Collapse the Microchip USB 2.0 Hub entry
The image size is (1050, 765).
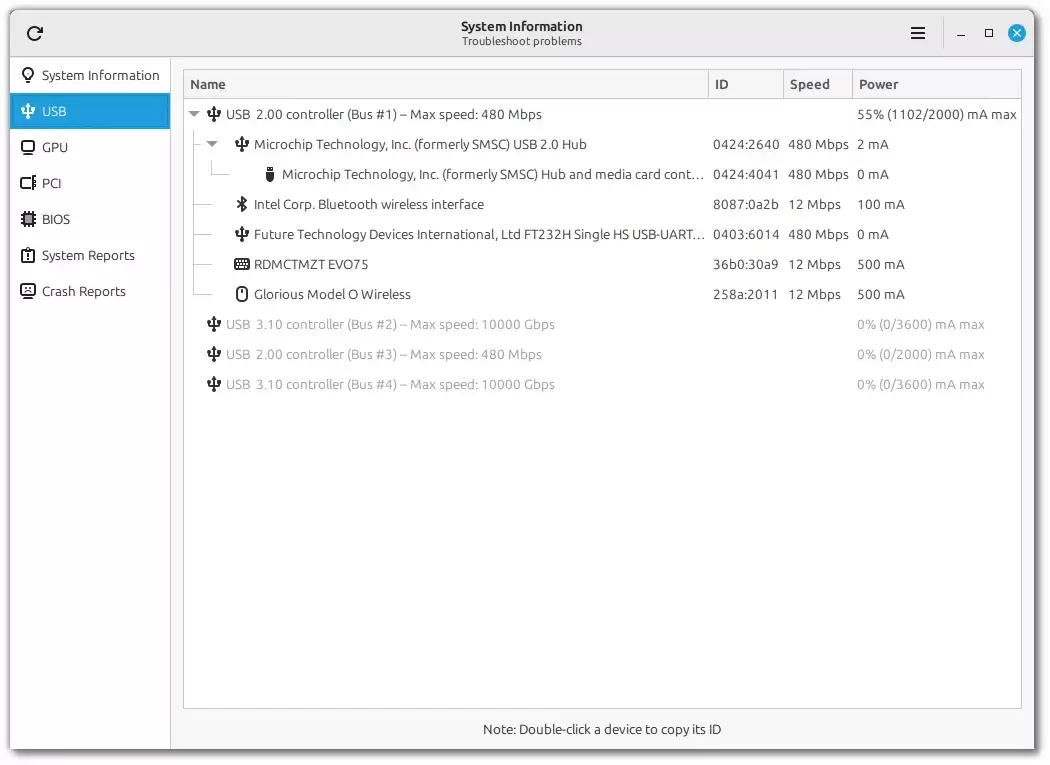pyautogui.click(x=212, y=144)
